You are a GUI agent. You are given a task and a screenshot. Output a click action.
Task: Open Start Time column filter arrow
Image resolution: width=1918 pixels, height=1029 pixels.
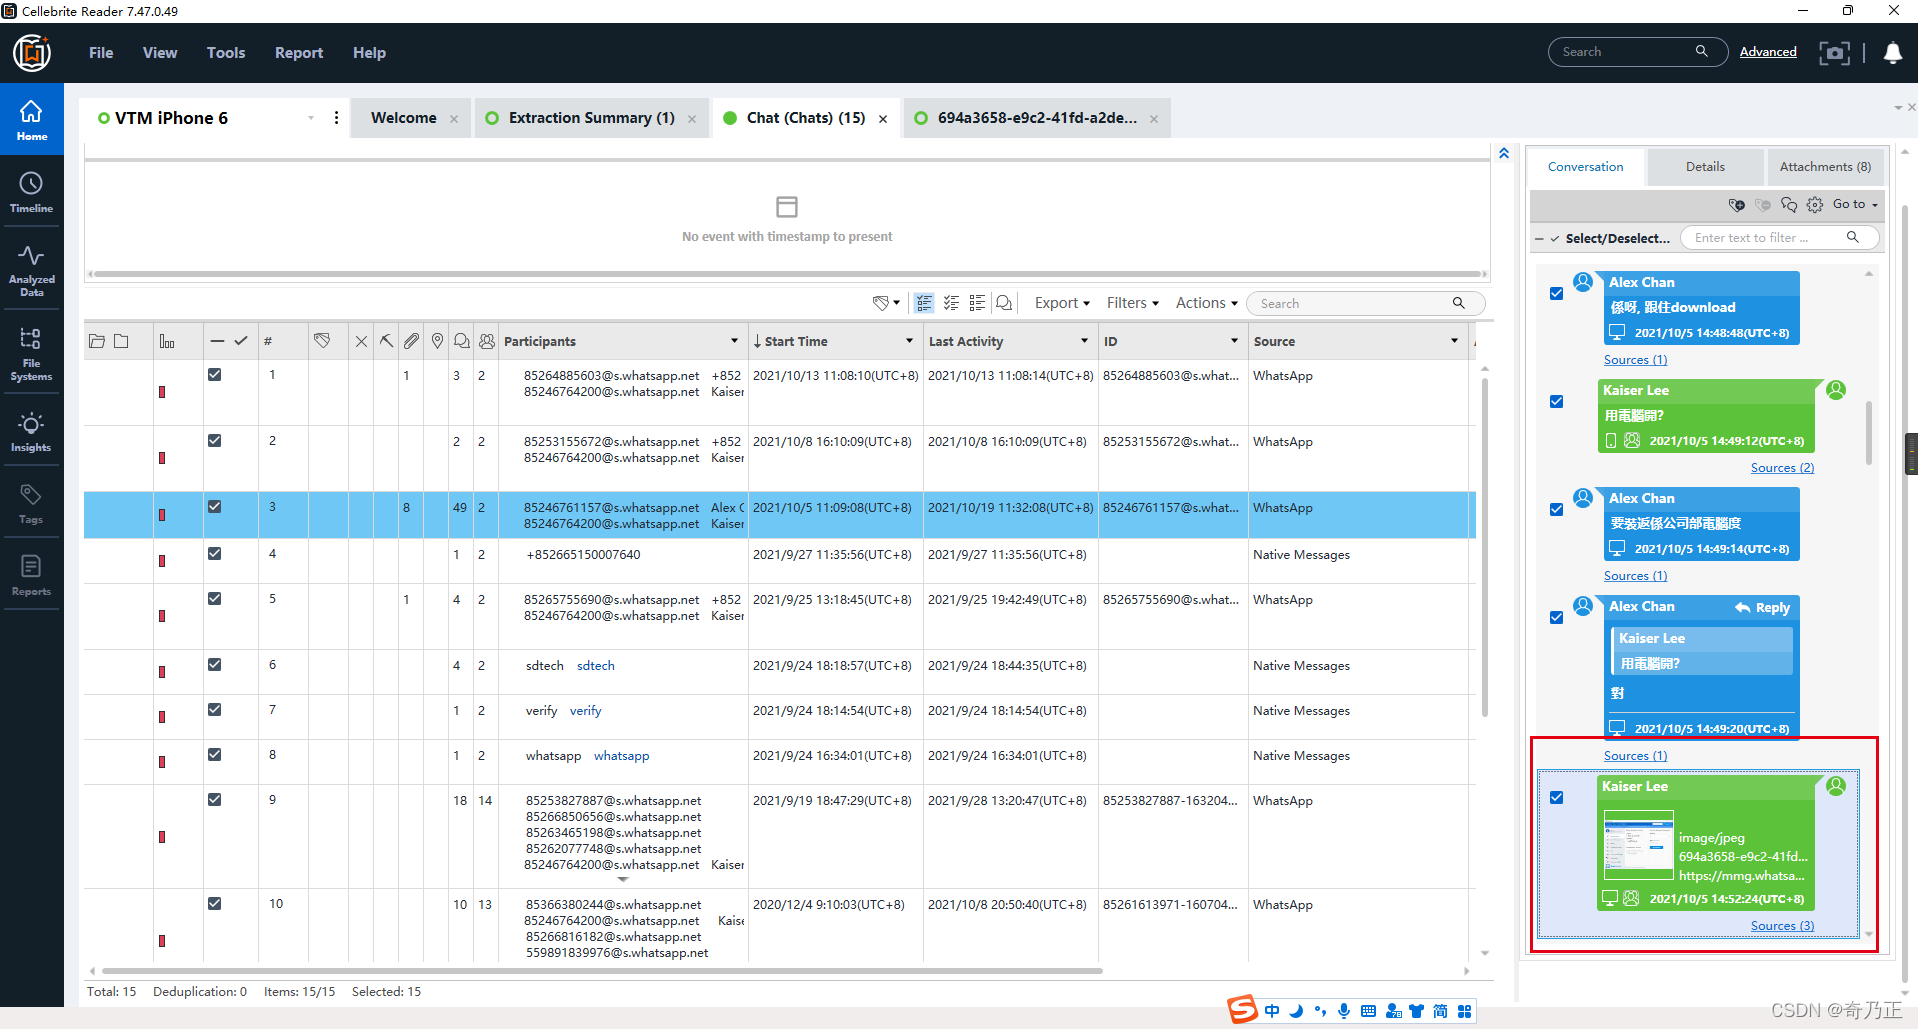(x=909, y=341)
